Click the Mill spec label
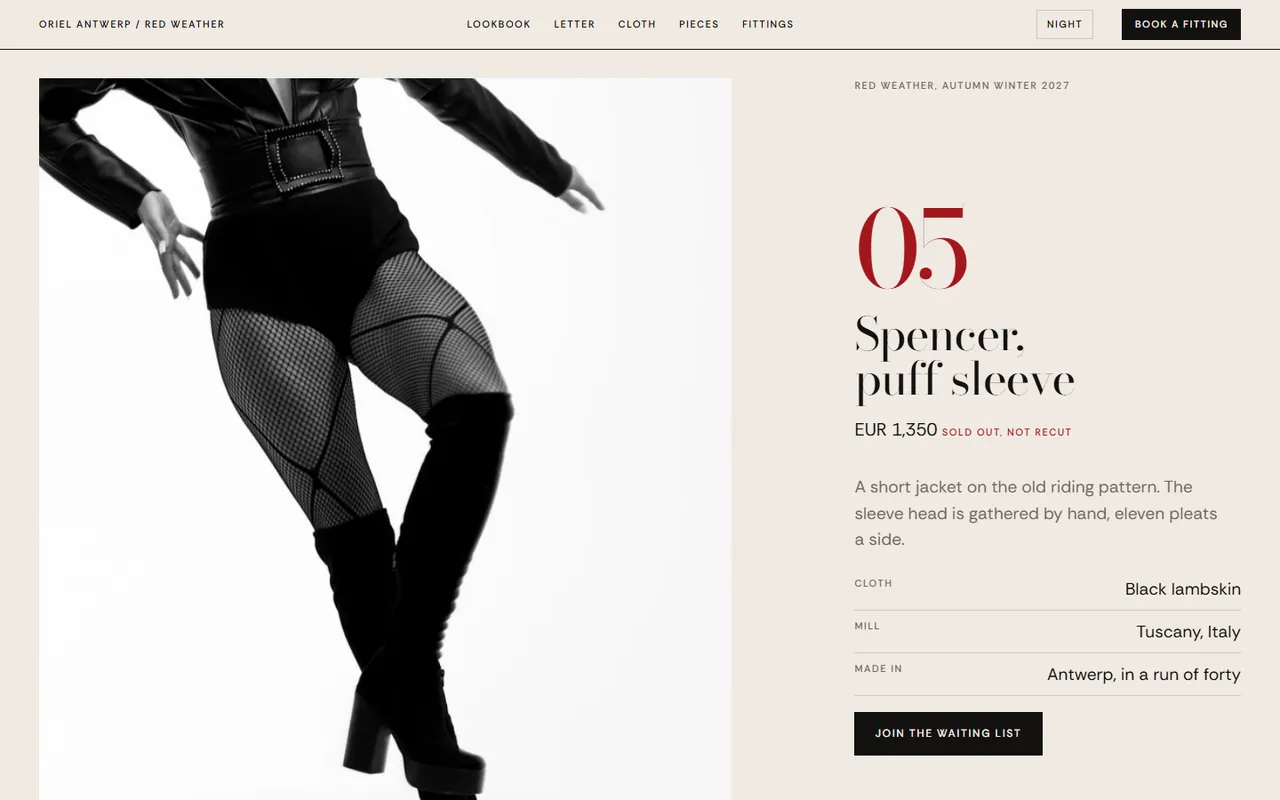 867,626
